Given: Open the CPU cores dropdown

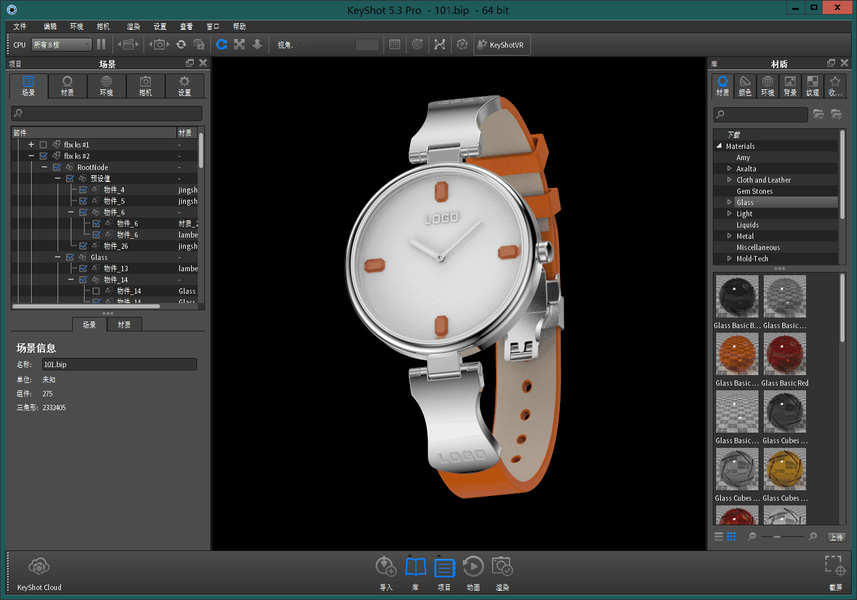Looking at the screenshot, I should tap(61, 45).
